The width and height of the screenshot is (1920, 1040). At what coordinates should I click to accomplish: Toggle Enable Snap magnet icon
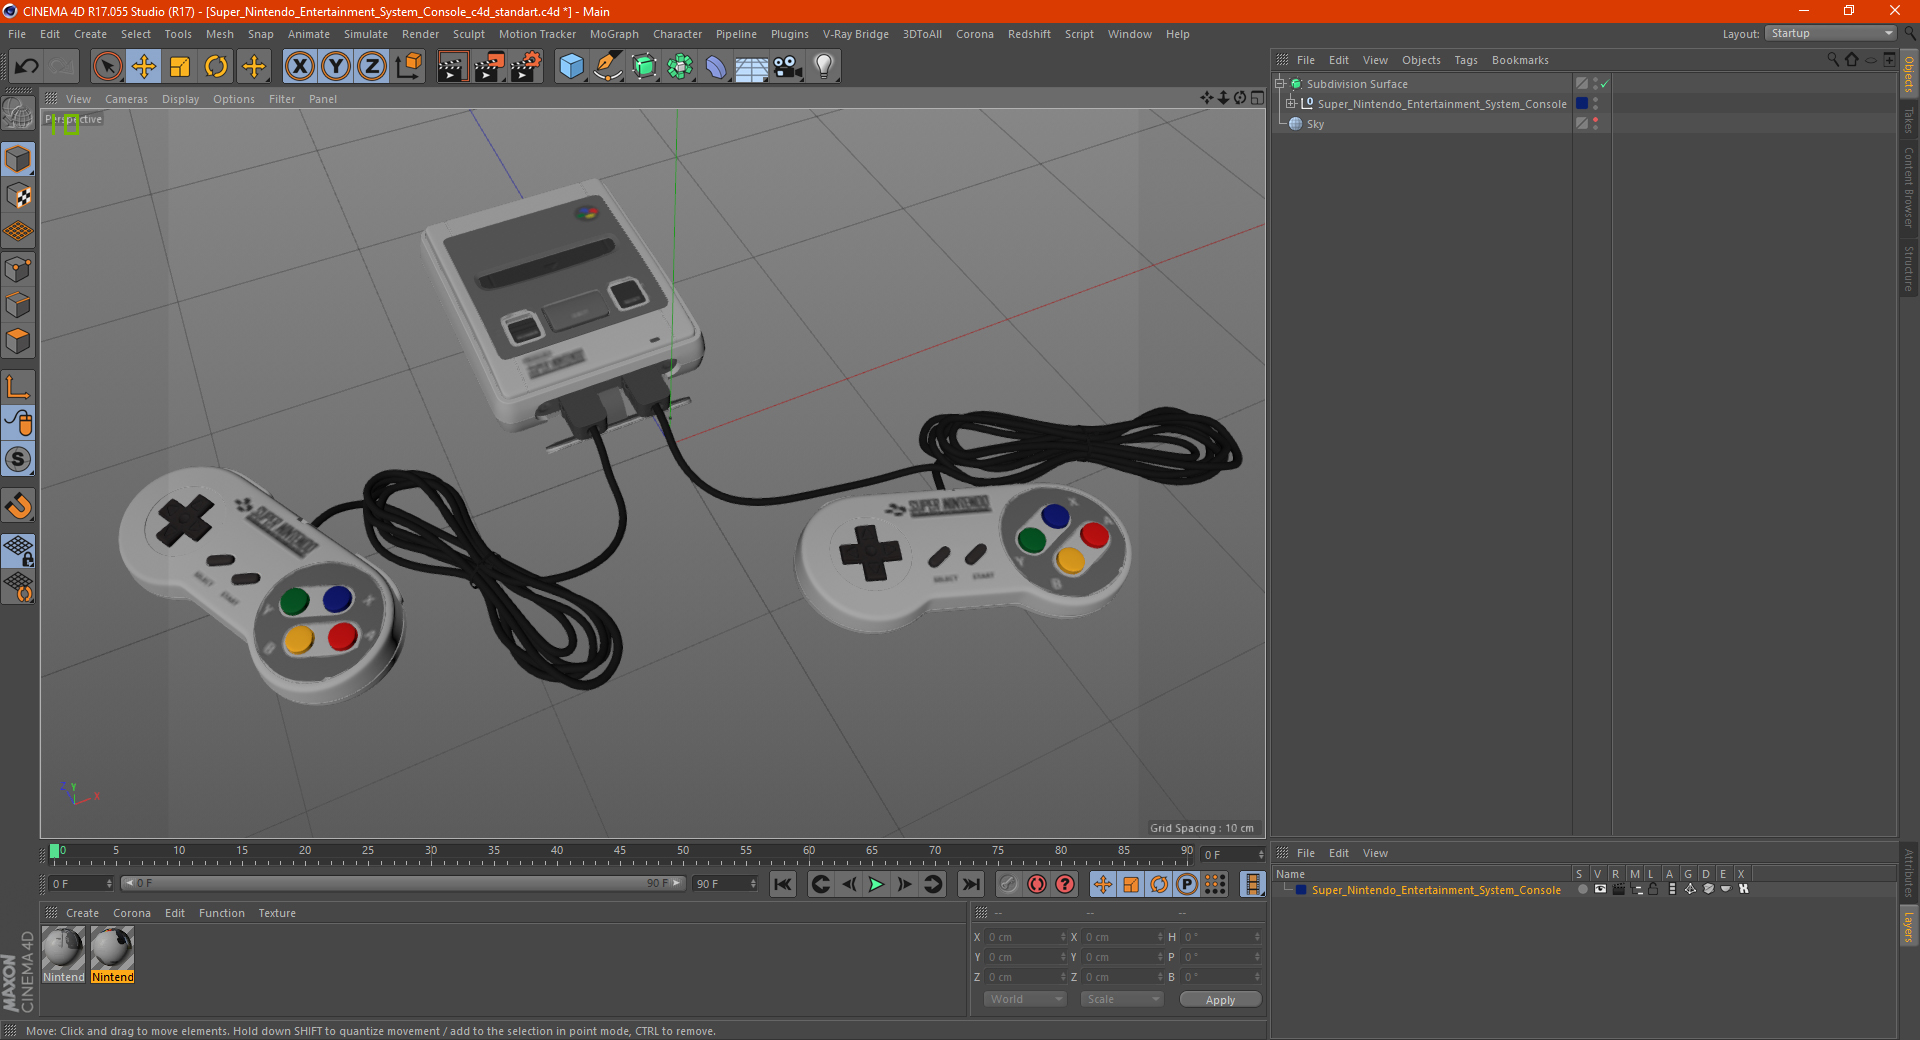point(18,506)
